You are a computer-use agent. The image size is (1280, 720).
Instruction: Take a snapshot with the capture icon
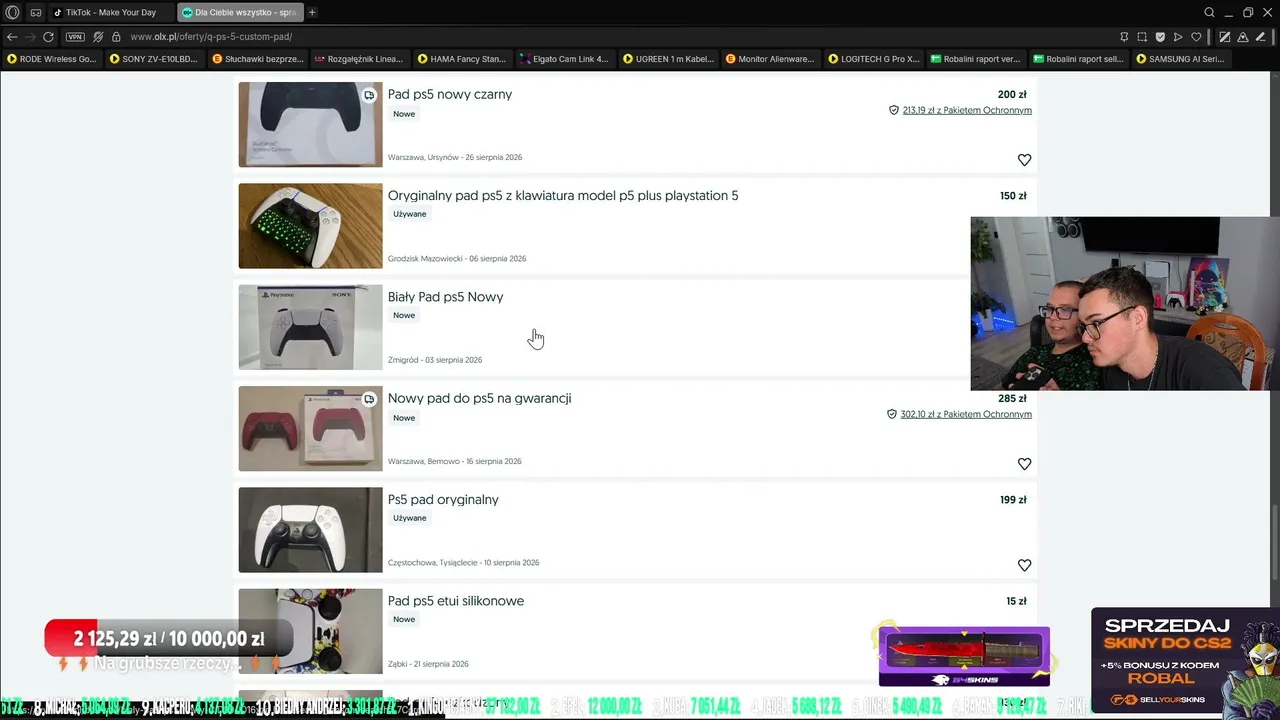pos(1142,37)
